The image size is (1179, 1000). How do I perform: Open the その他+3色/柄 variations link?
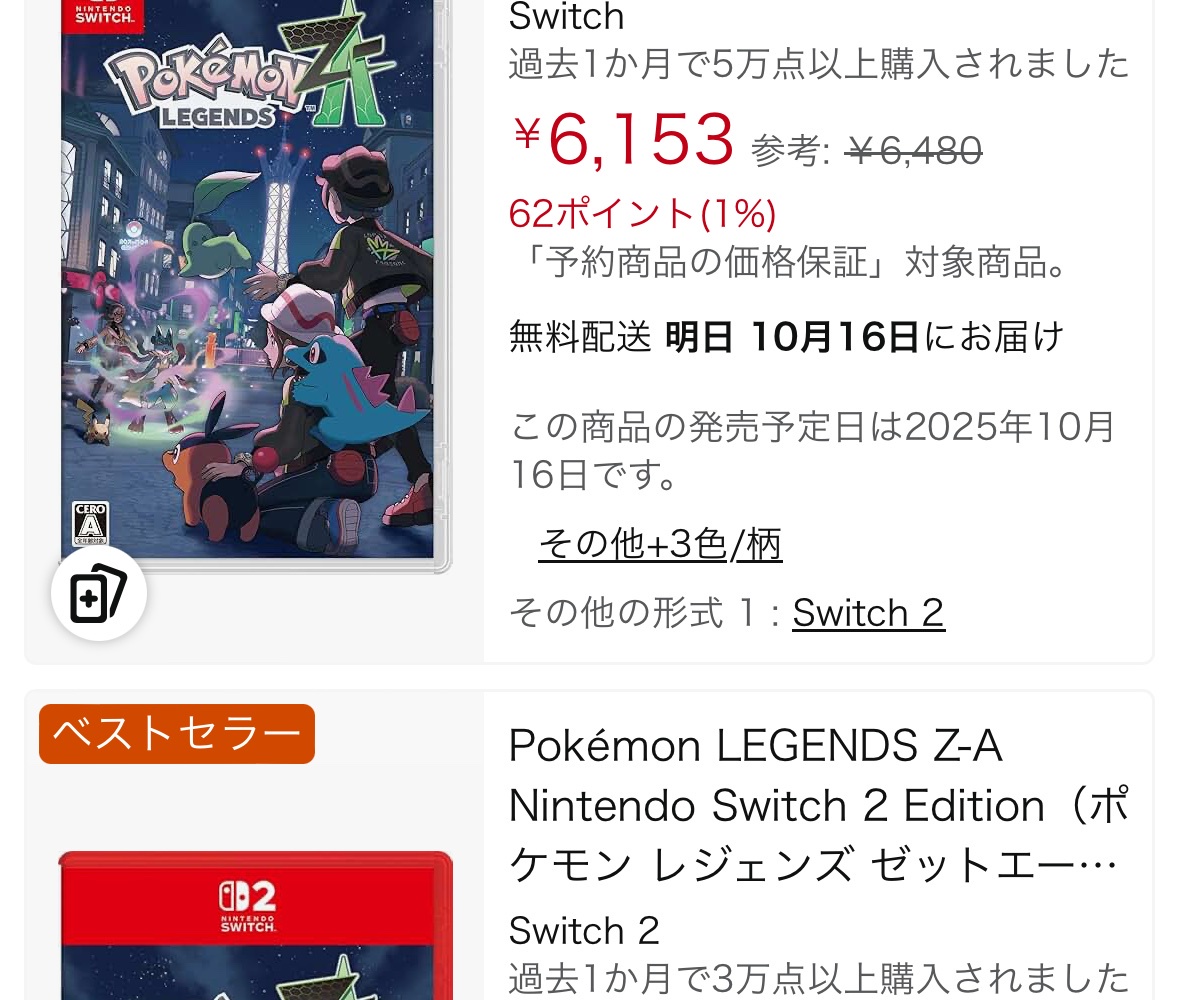pyautogui.click(x=660, y=544)
